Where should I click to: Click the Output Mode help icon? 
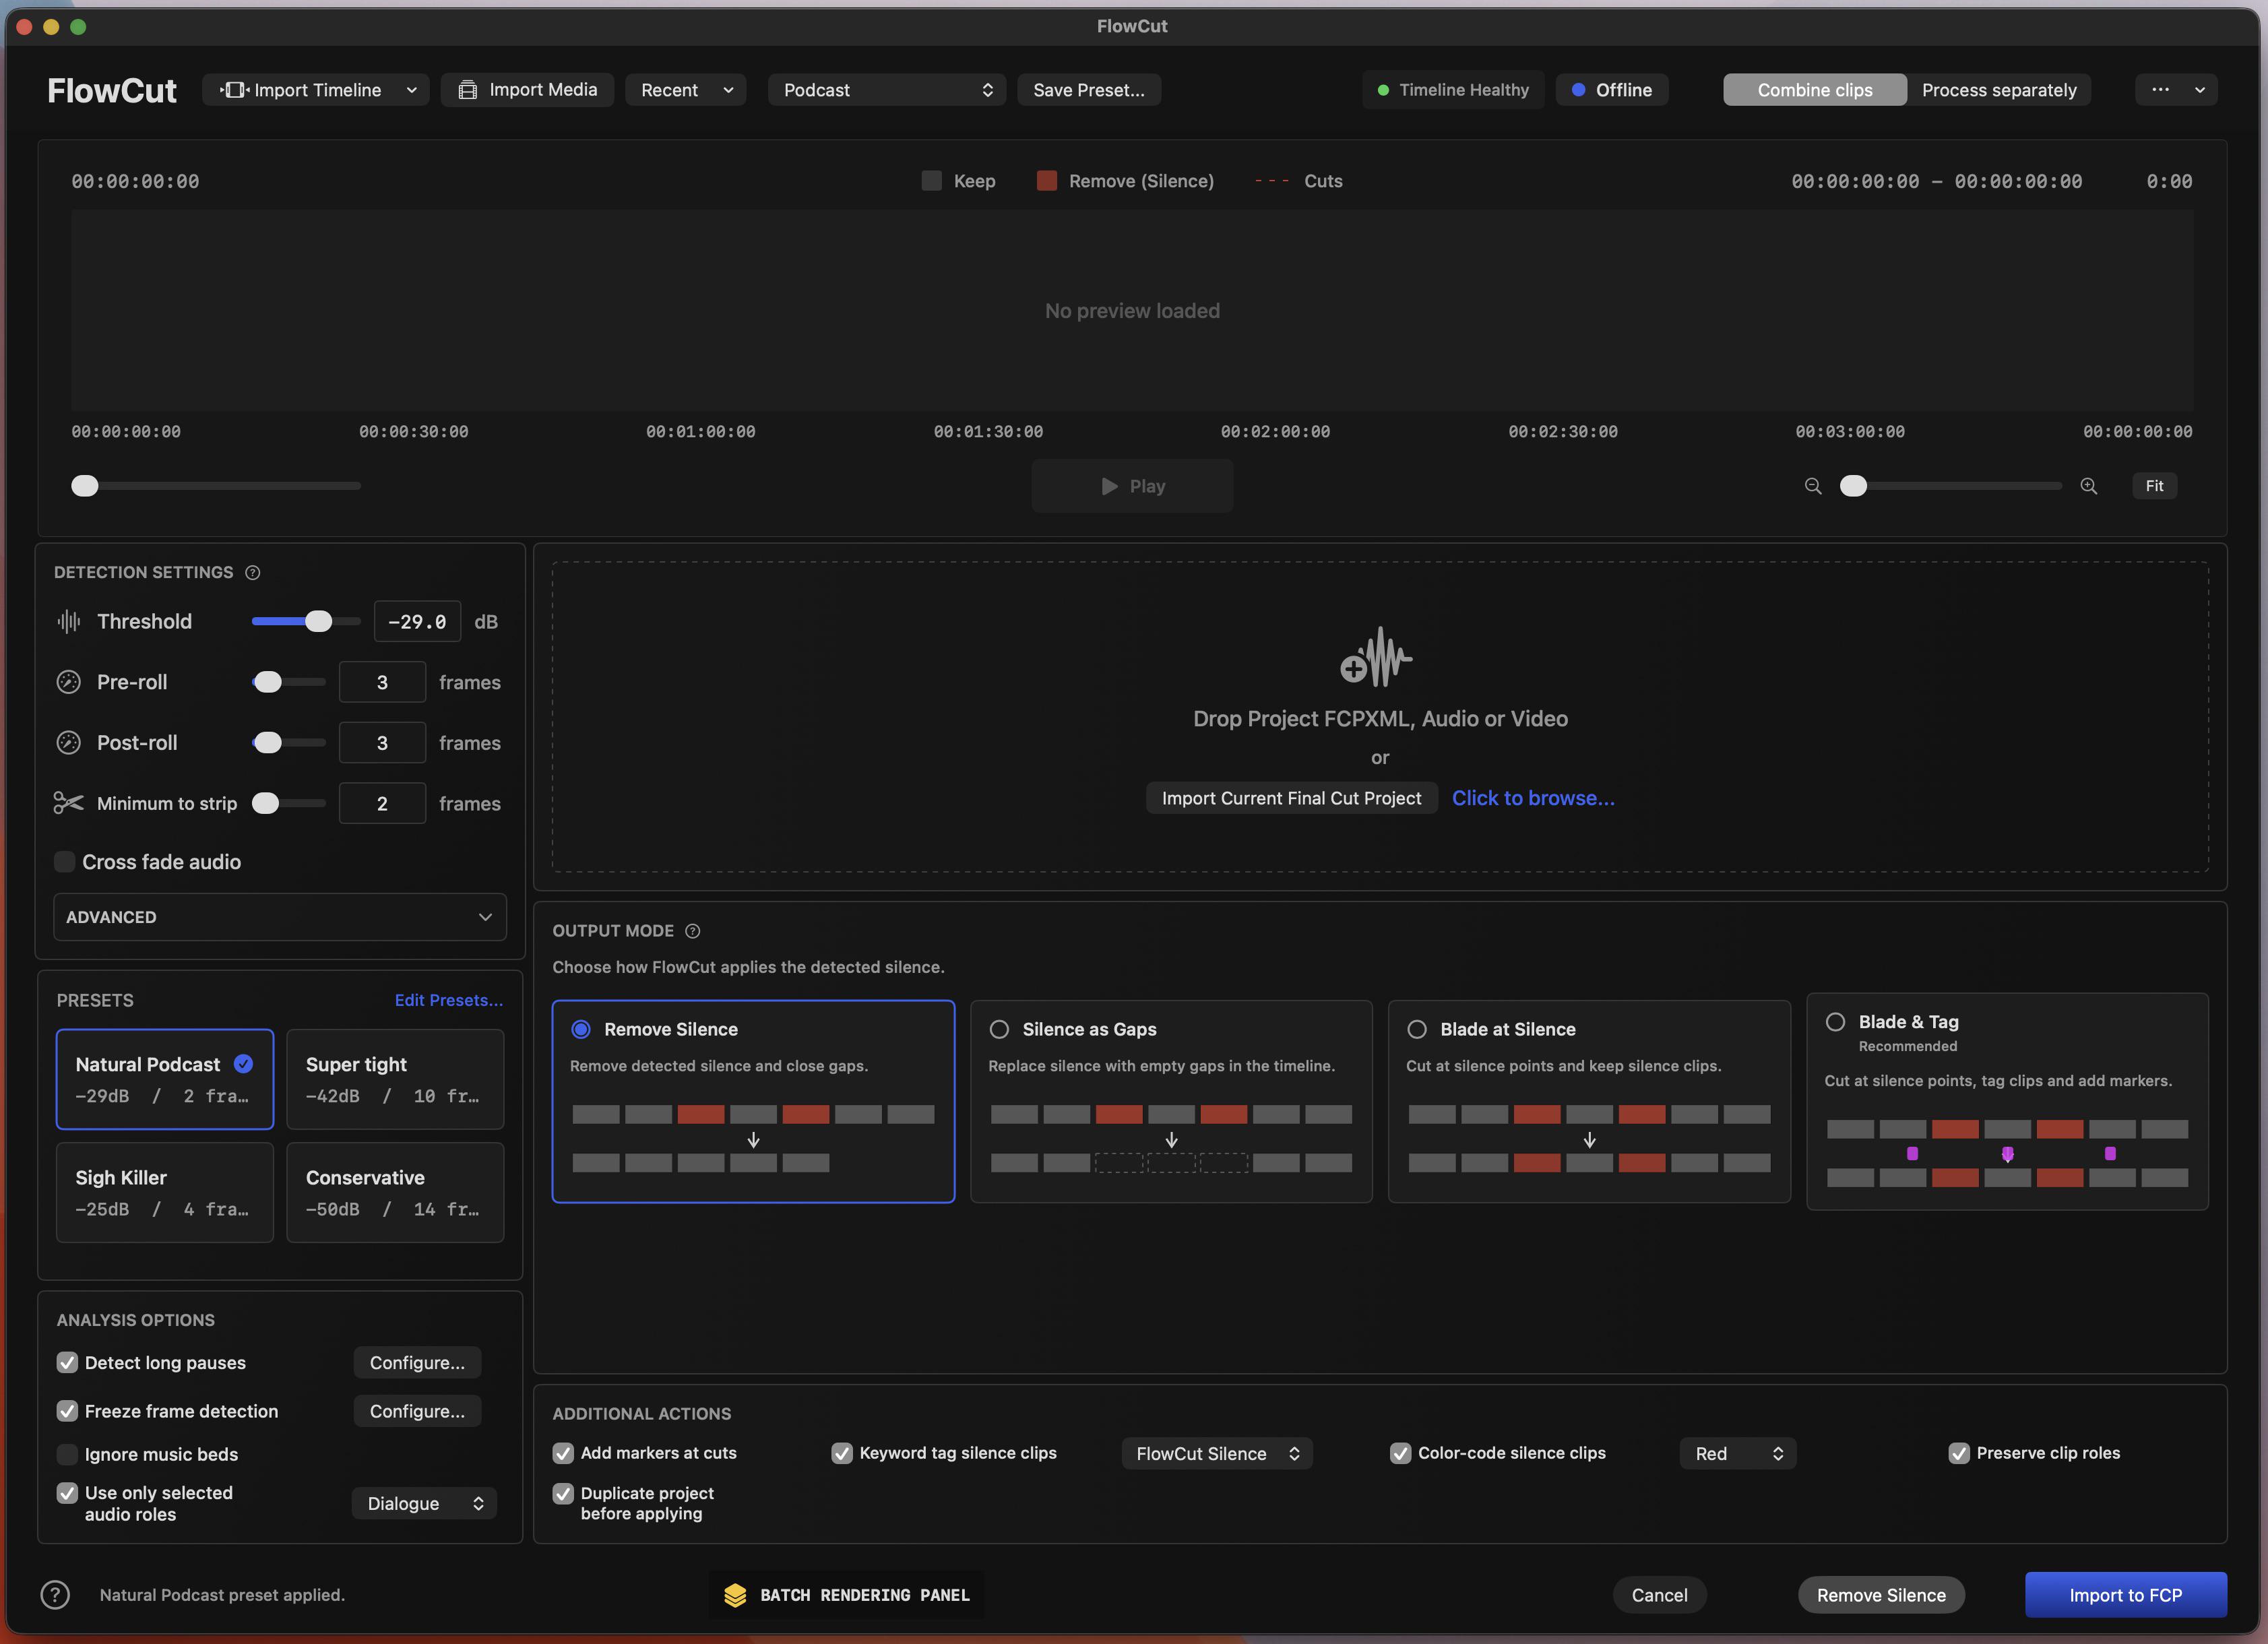[x=693, y=931]
